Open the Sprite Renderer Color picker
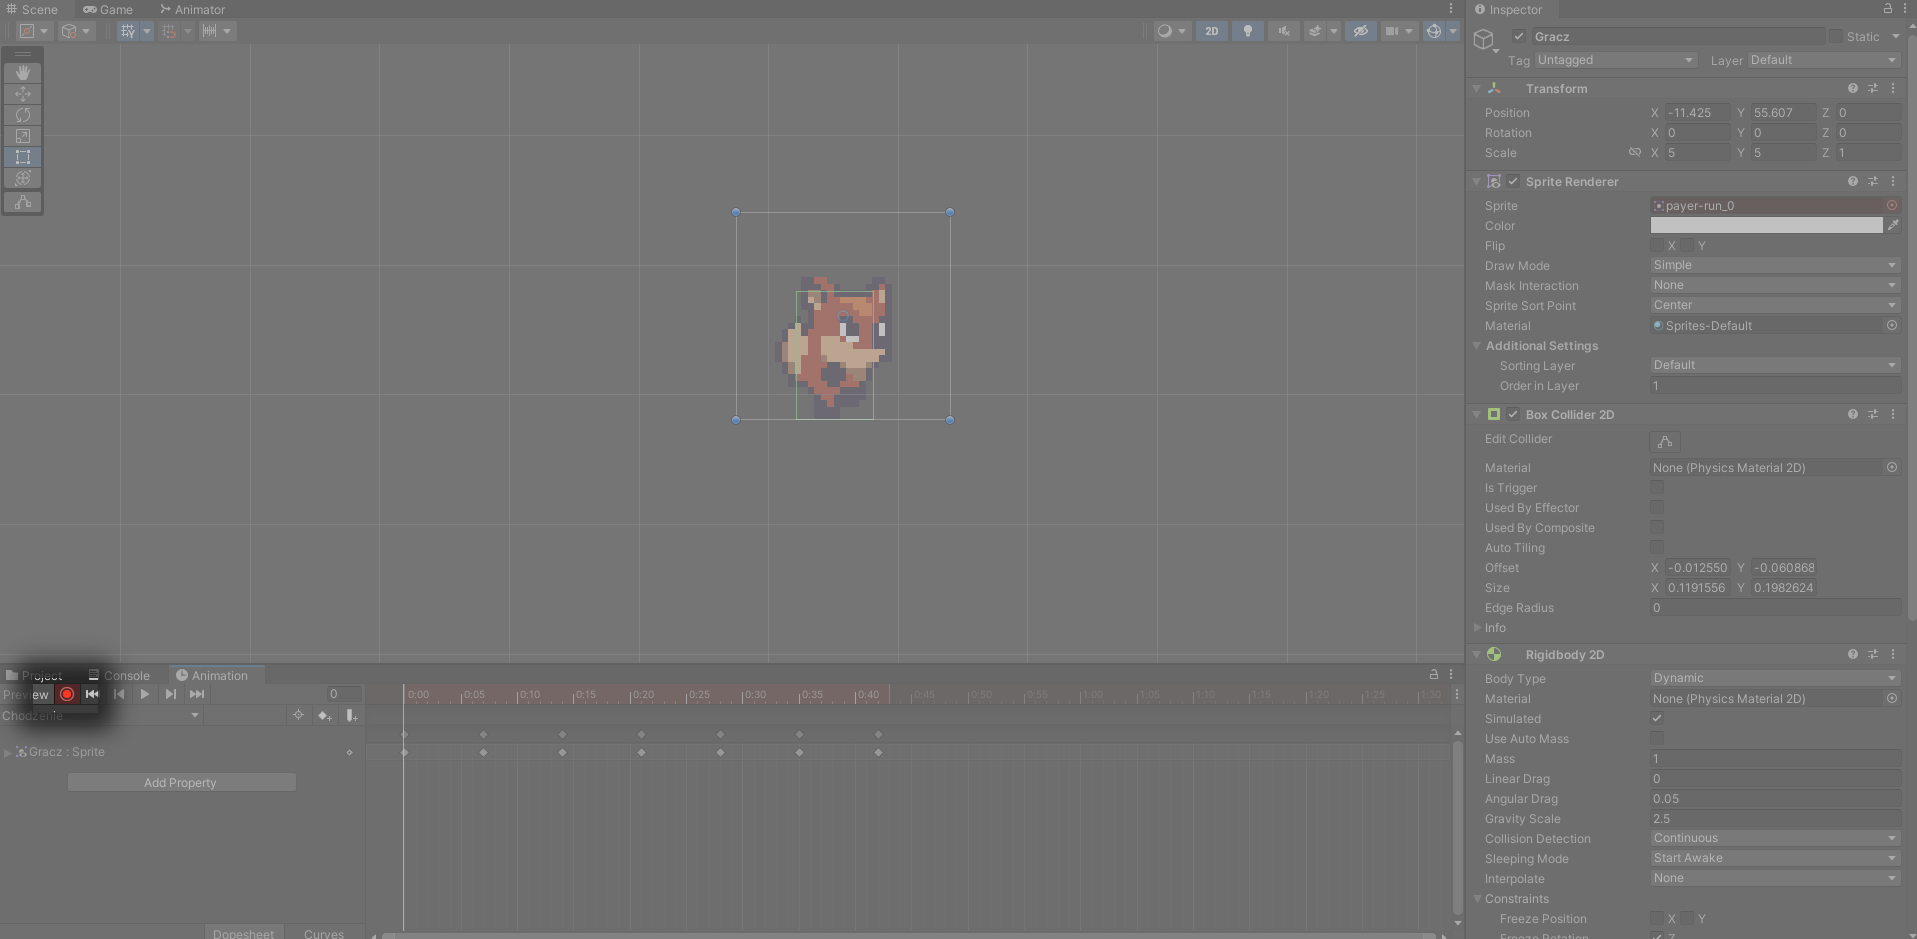The width and height of the screenshot is (1917, 939). point(1766,225)
